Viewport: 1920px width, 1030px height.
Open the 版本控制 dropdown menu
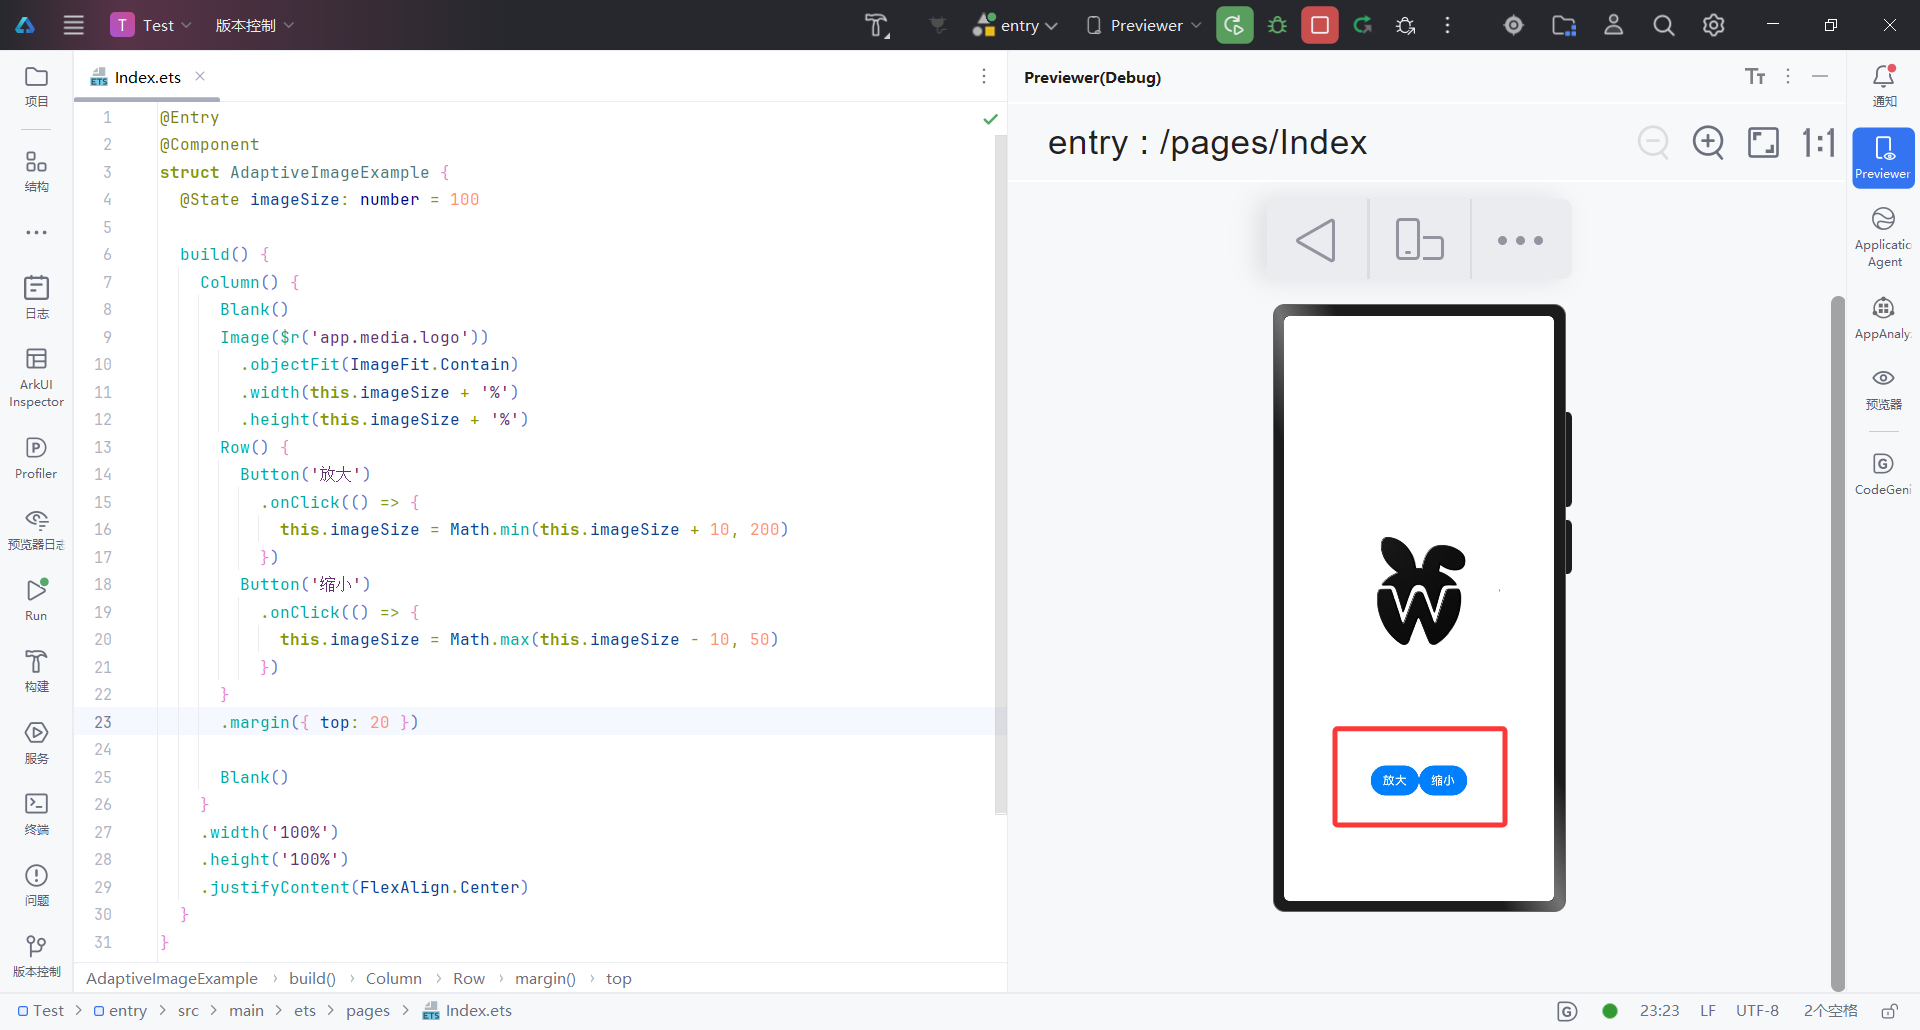click(255, 25)
